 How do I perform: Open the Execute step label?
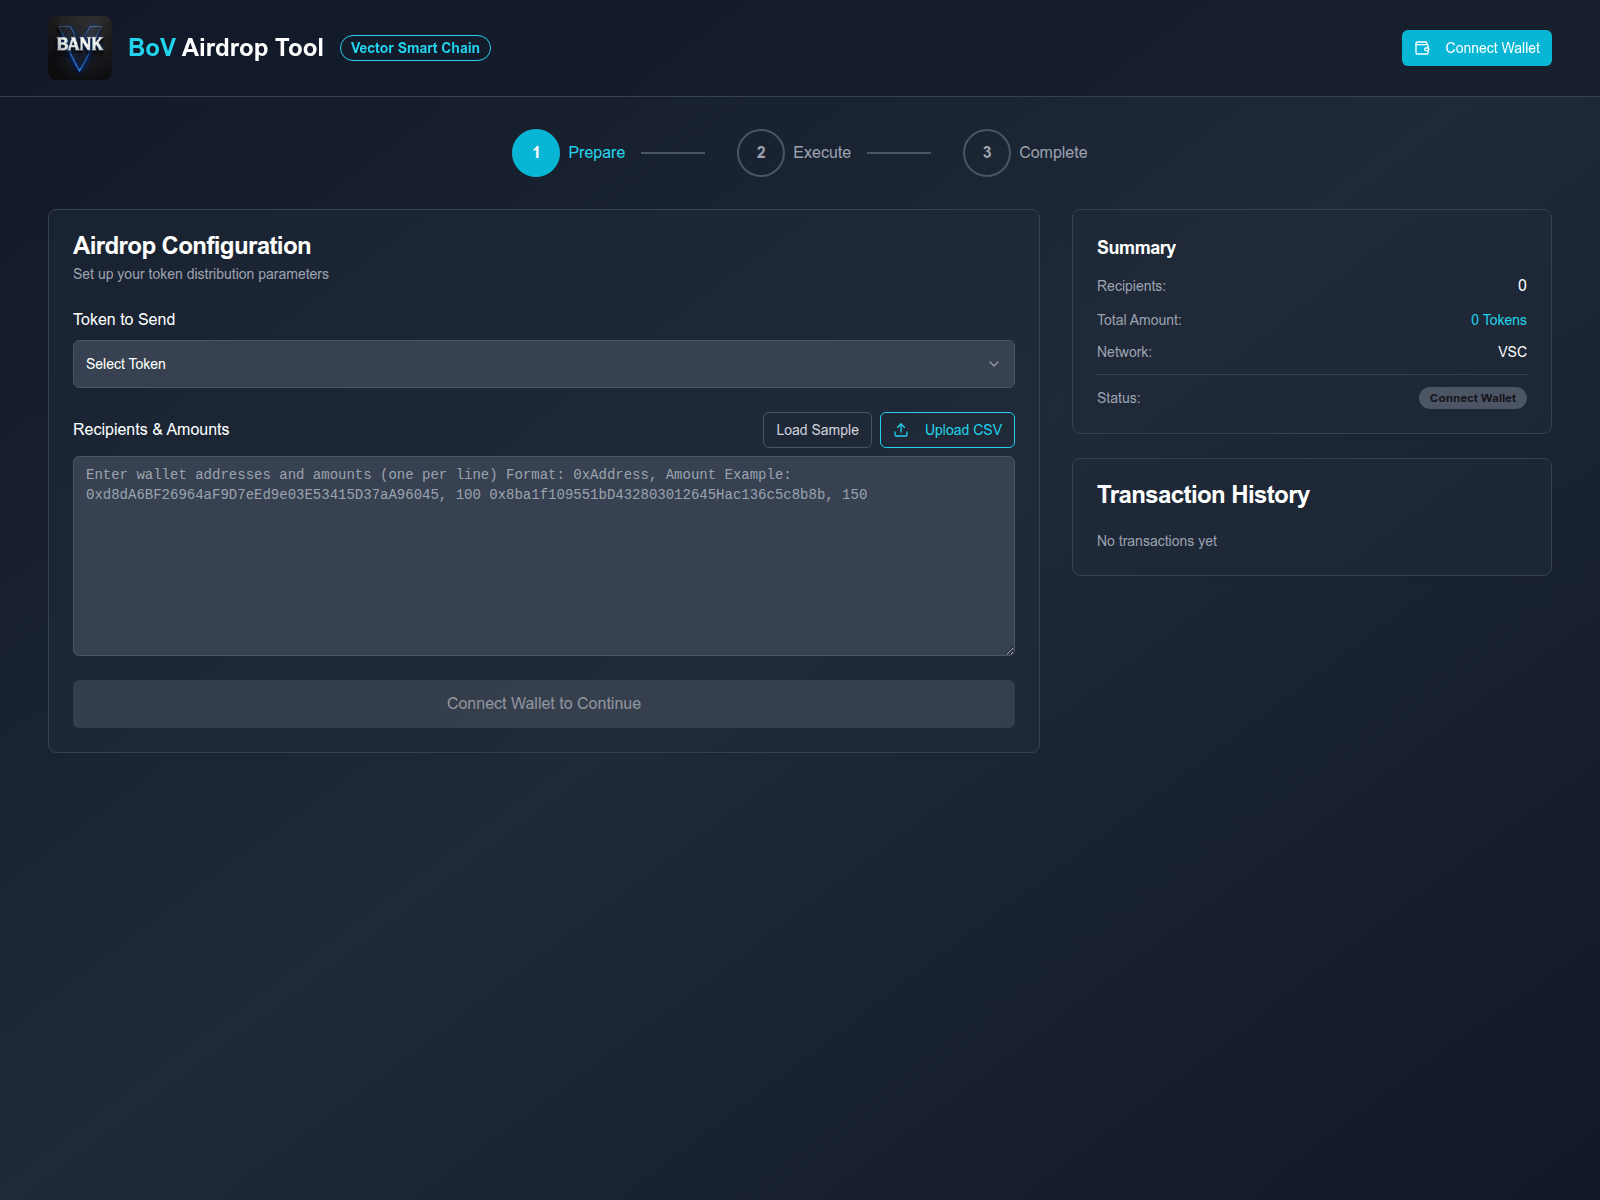(x=821, y=152)
